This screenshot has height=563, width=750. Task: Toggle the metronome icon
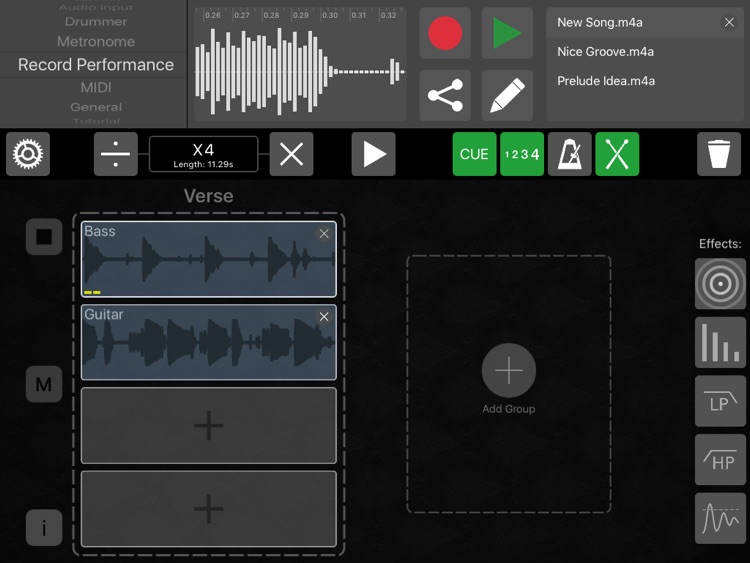pyautogui.click(x=570, y=154)
